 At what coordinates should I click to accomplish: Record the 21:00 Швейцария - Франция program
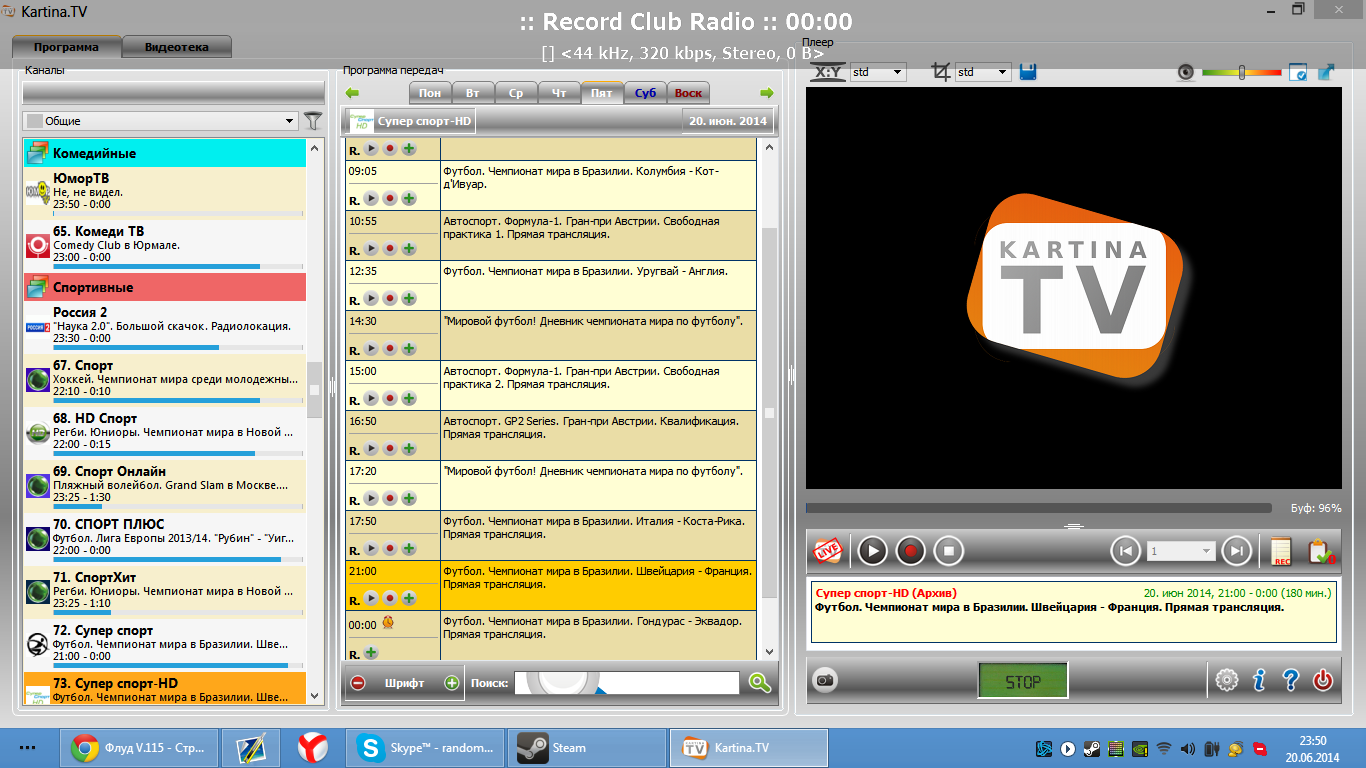[x=390, y=598]
